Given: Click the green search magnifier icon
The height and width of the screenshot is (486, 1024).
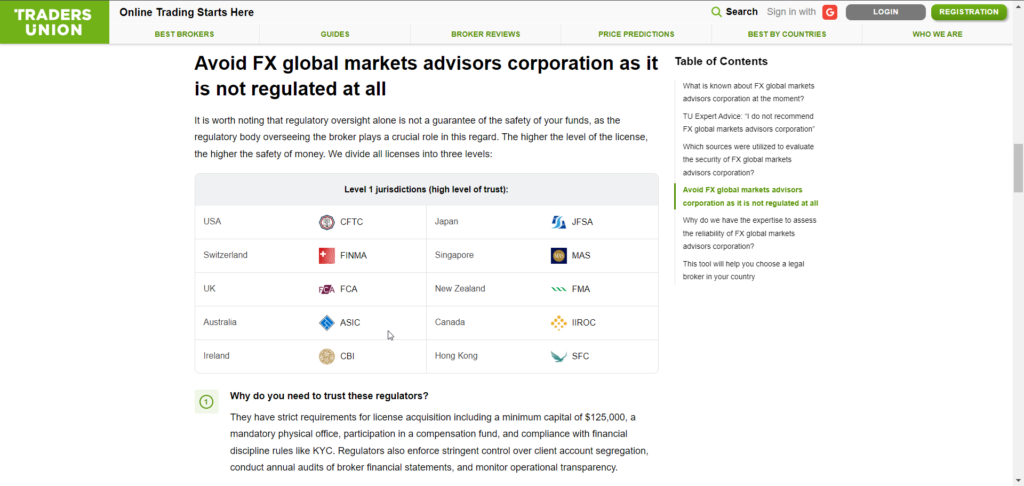Looking at the screenshot, I should click(716, 12).
